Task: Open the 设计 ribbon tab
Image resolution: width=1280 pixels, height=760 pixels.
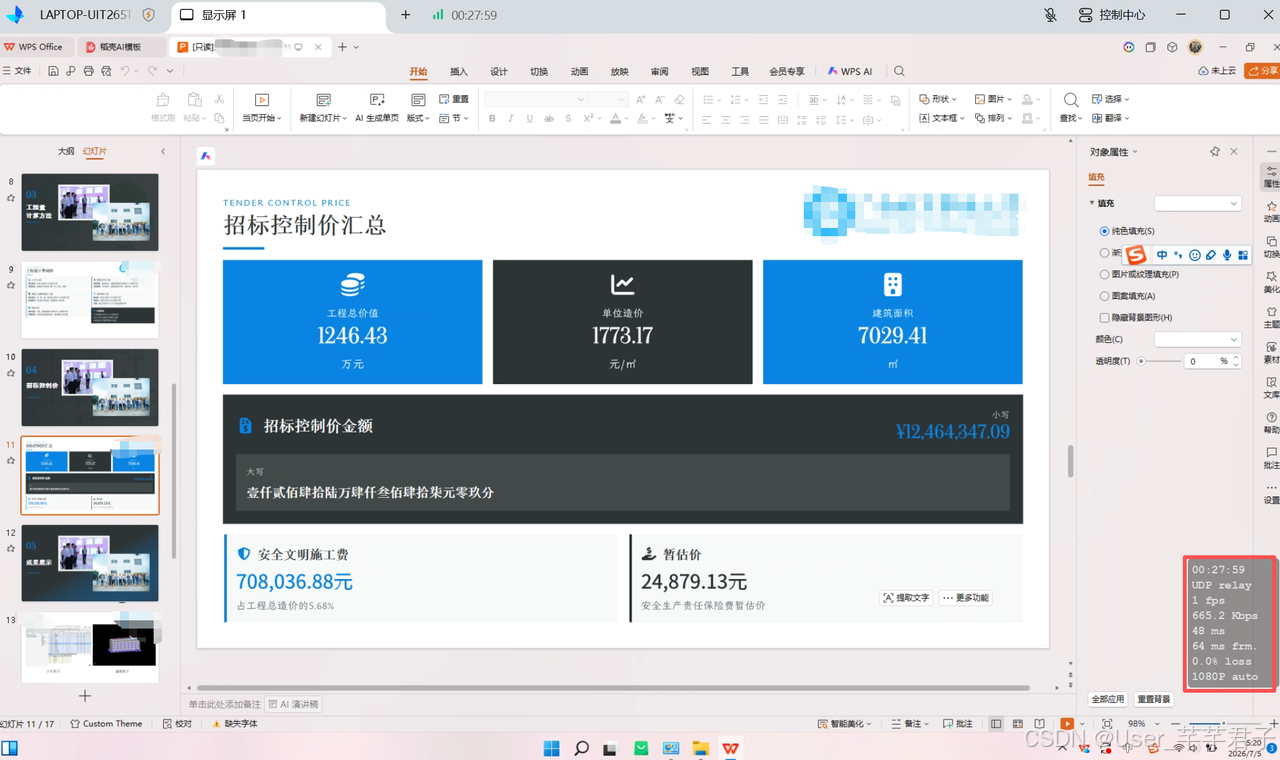Action: tap(499, 71)
